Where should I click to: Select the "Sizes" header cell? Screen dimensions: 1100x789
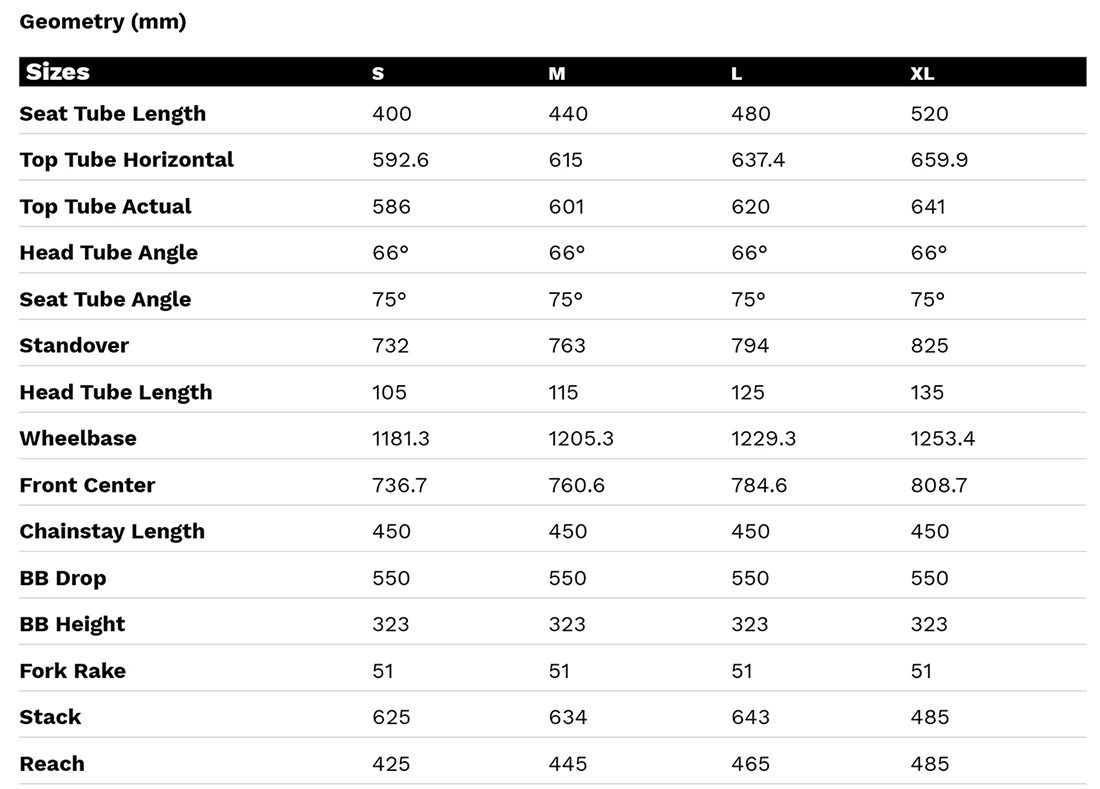[58, 73]
